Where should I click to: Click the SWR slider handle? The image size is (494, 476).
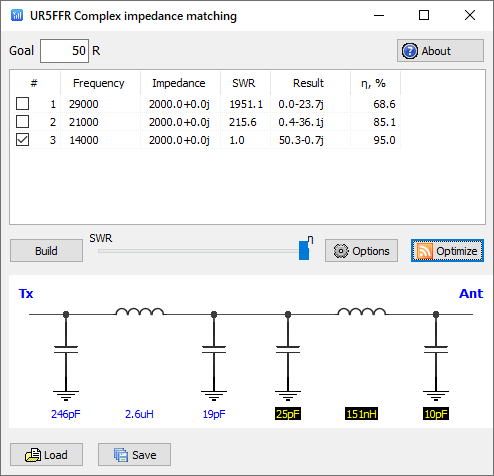point(304,250)
